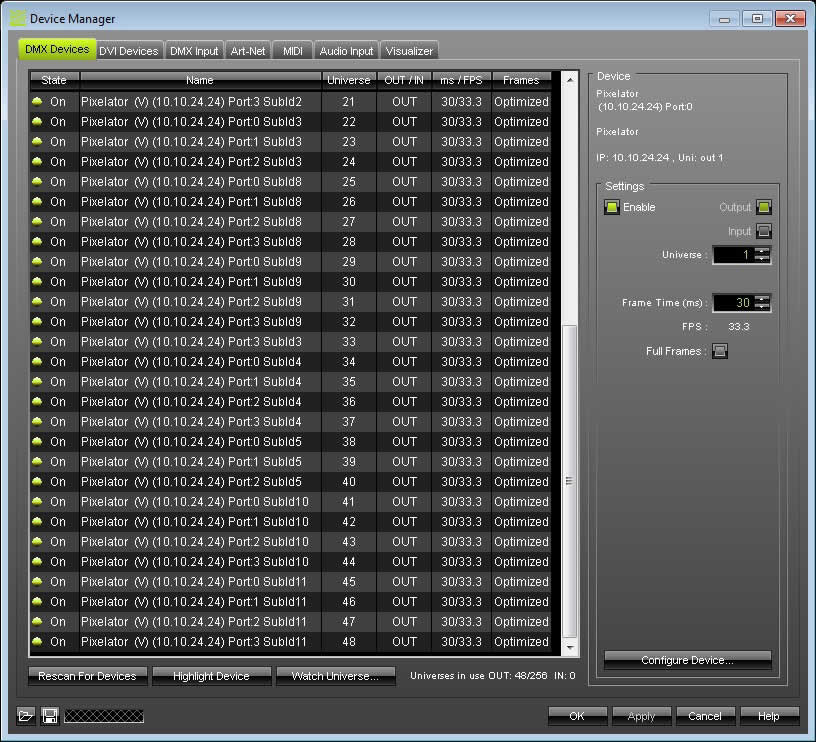Open Configure Device settings
816x742 pixels.
pyautogui.click(x=687, y=660)
